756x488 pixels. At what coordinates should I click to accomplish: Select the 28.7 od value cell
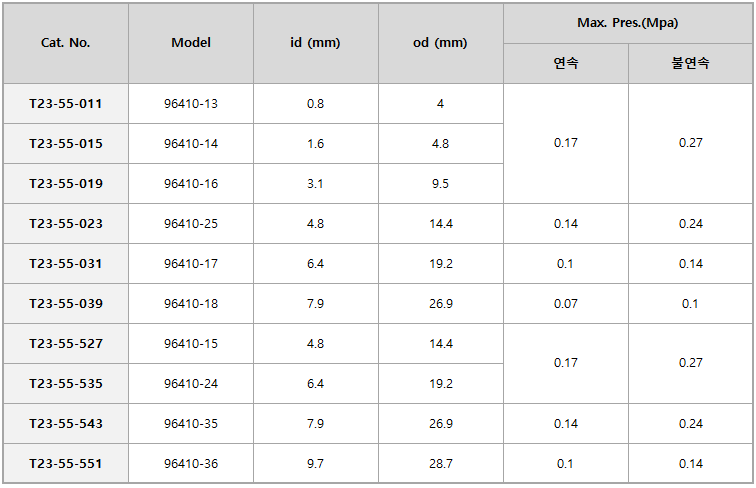coord(441,463)
